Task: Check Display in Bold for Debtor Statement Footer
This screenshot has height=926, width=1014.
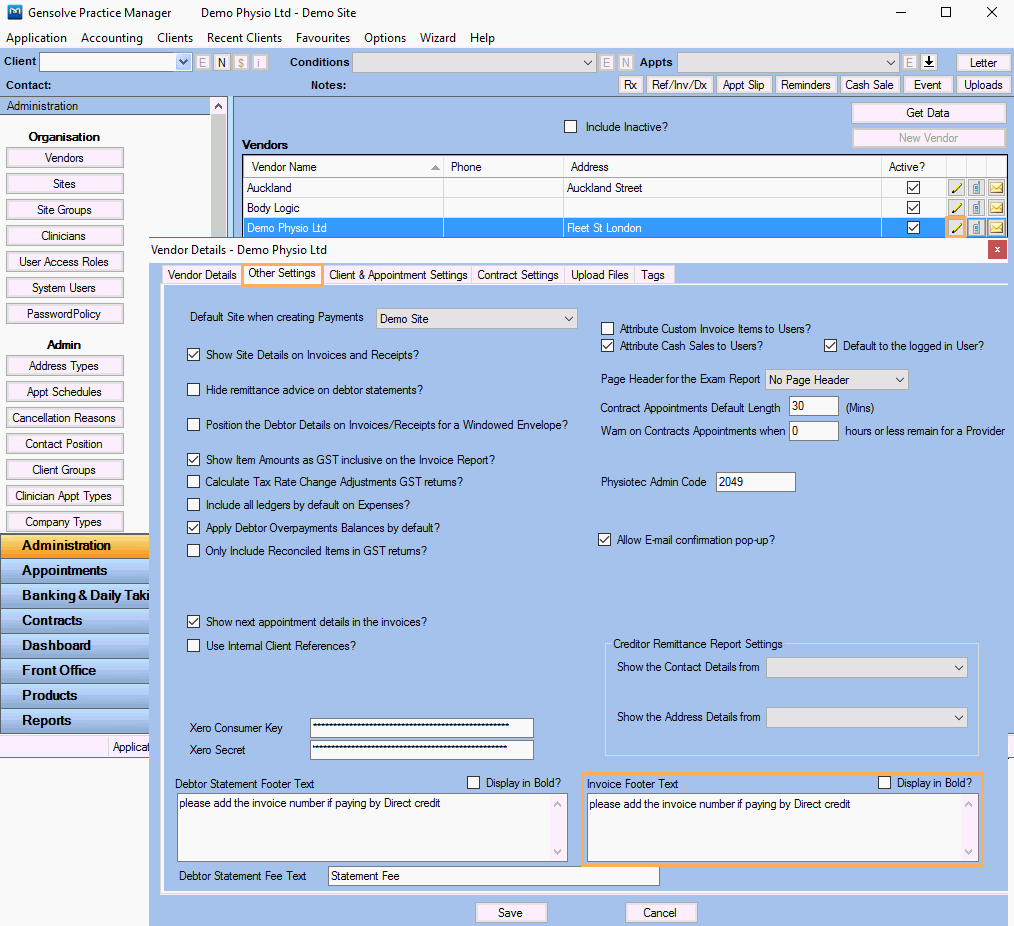Action: coord(473,783)
